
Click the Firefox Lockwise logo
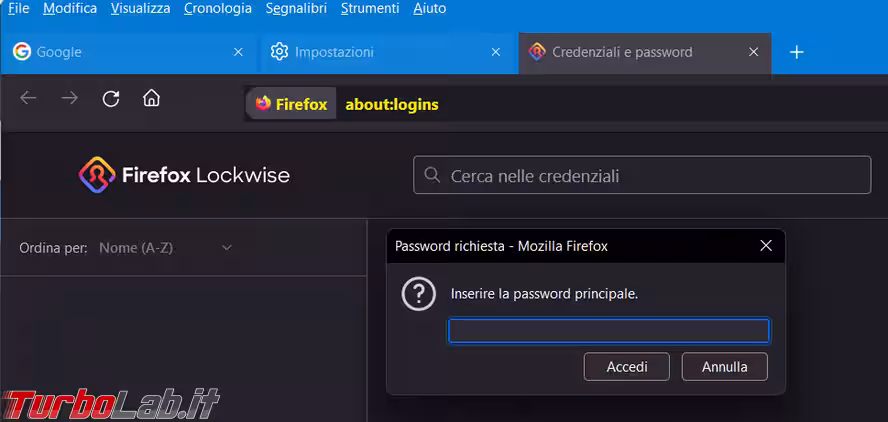[184, 176]
